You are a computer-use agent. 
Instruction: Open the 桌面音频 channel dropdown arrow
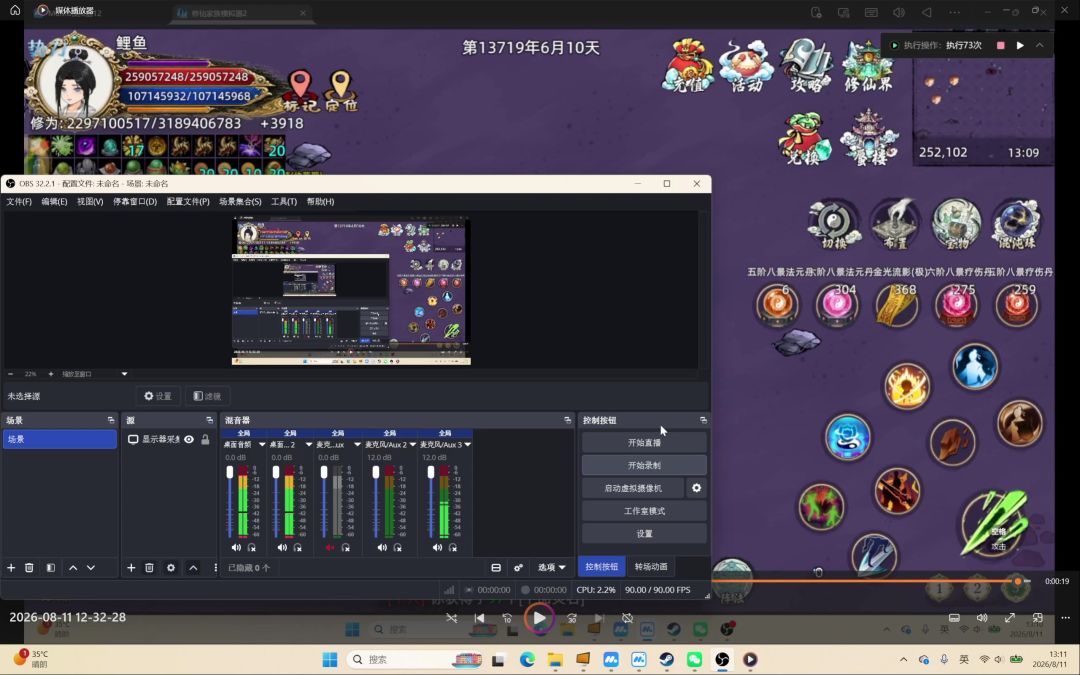tap(262, 445)
